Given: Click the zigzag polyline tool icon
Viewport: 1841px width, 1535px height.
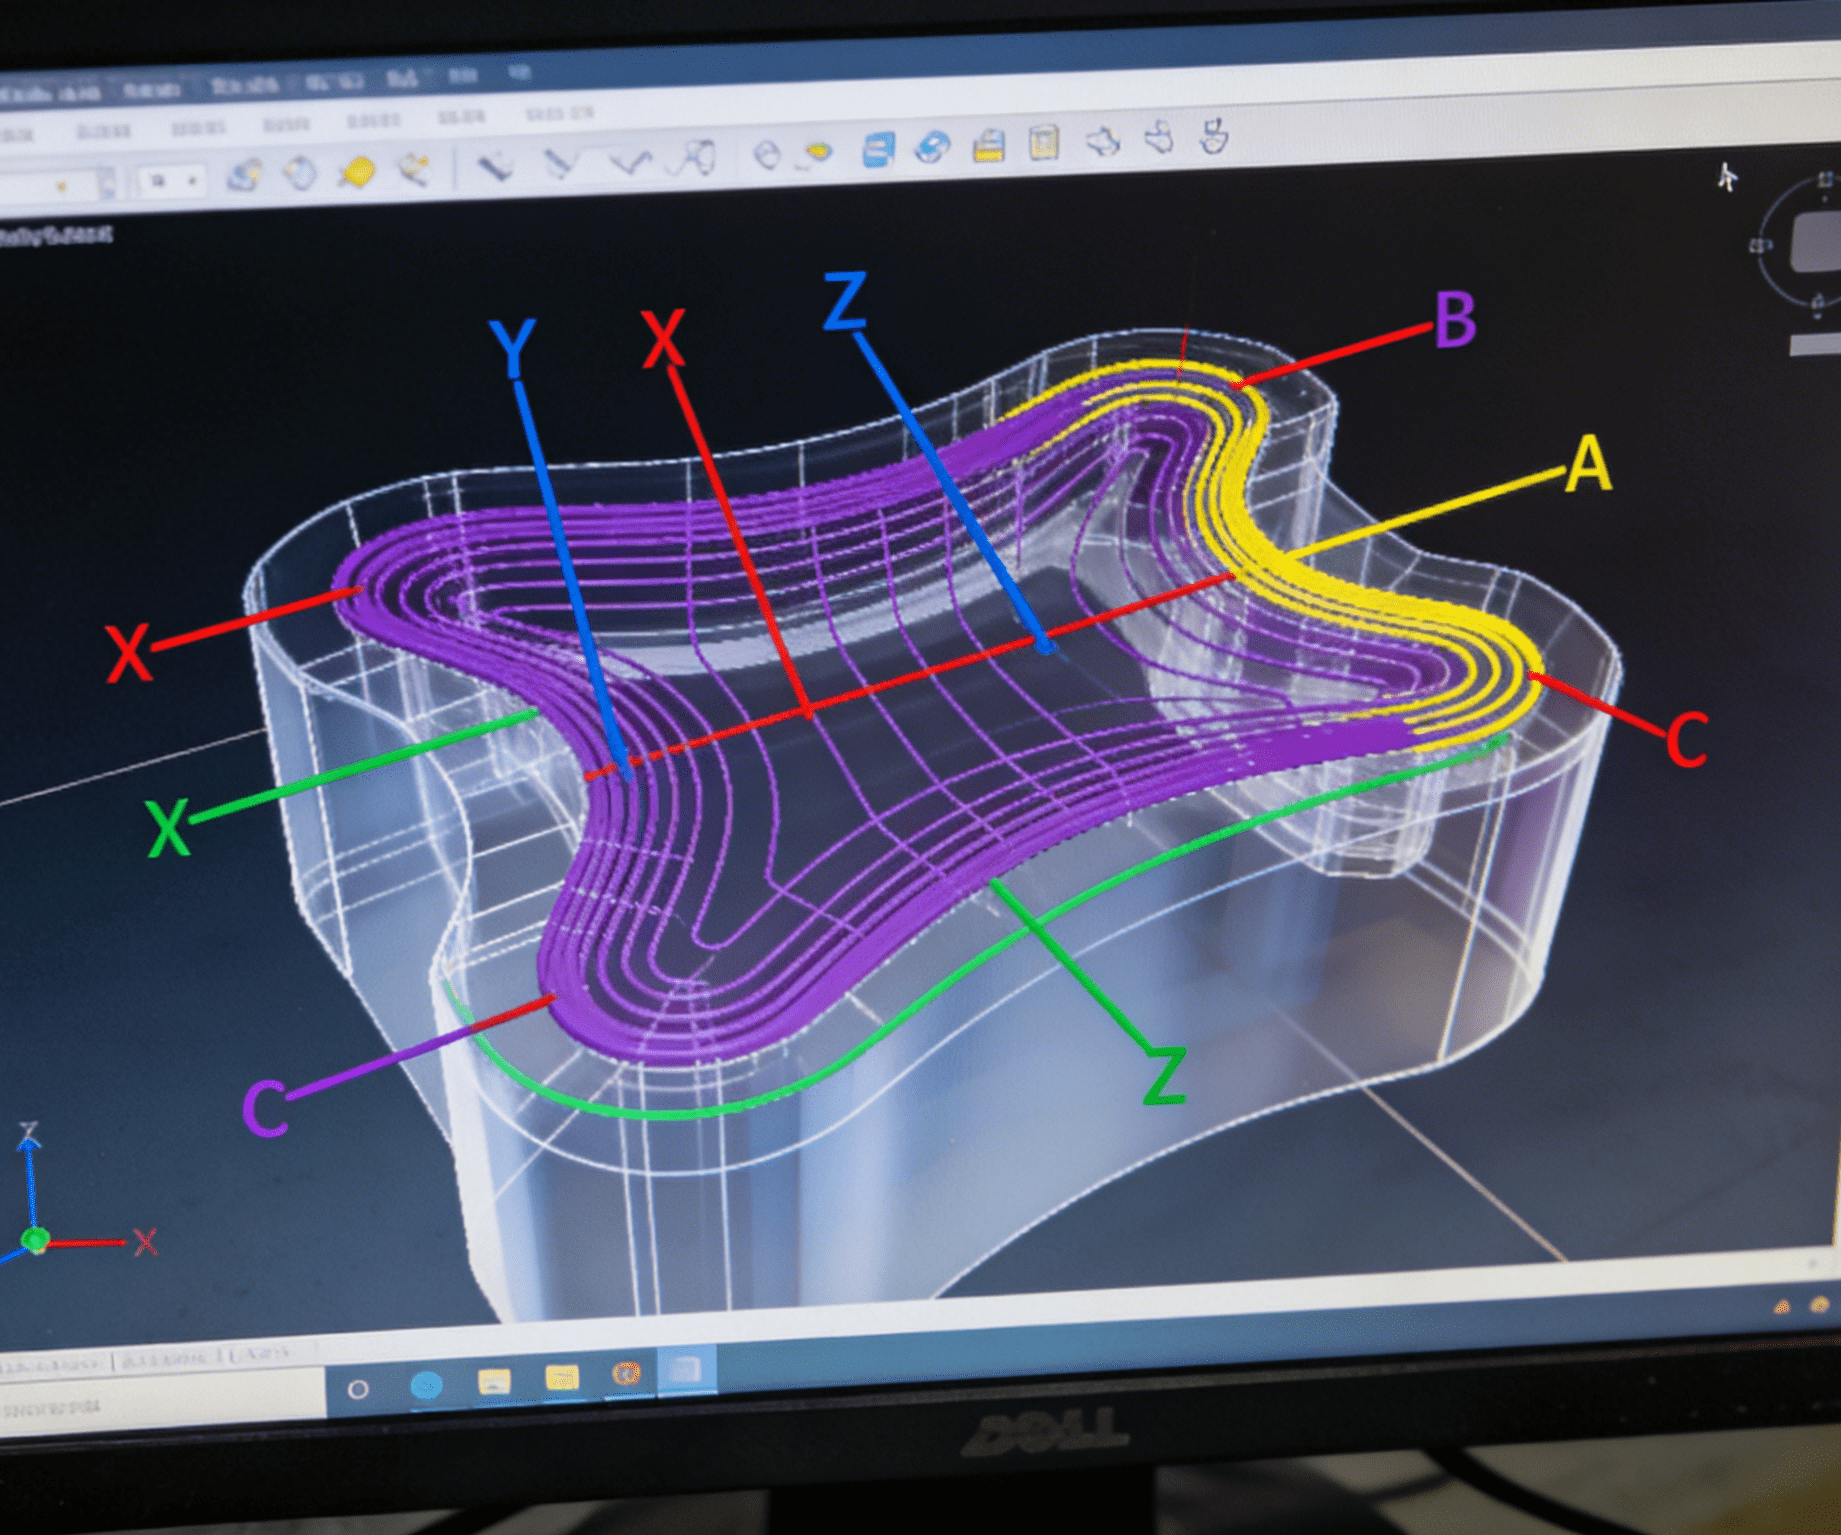Looking at the screenshot, I should pyautogui.click(x=630, y=161).
